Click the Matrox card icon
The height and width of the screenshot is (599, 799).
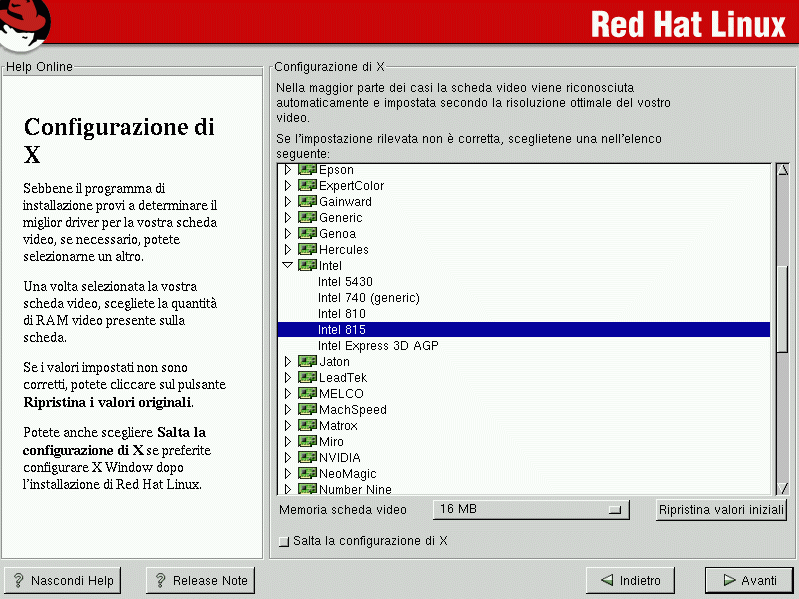tap(307, 426)
